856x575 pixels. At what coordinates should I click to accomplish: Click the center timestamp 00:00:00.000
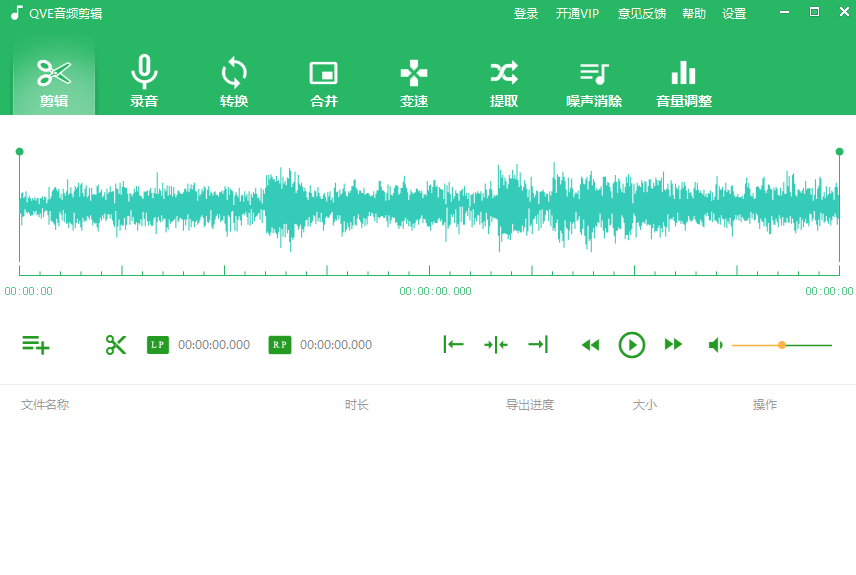tap(435, 291)
